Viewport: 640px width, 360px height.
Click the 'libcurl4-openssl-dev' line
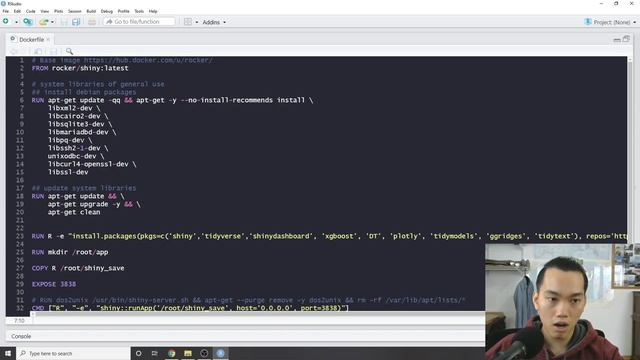coord(92,164)
